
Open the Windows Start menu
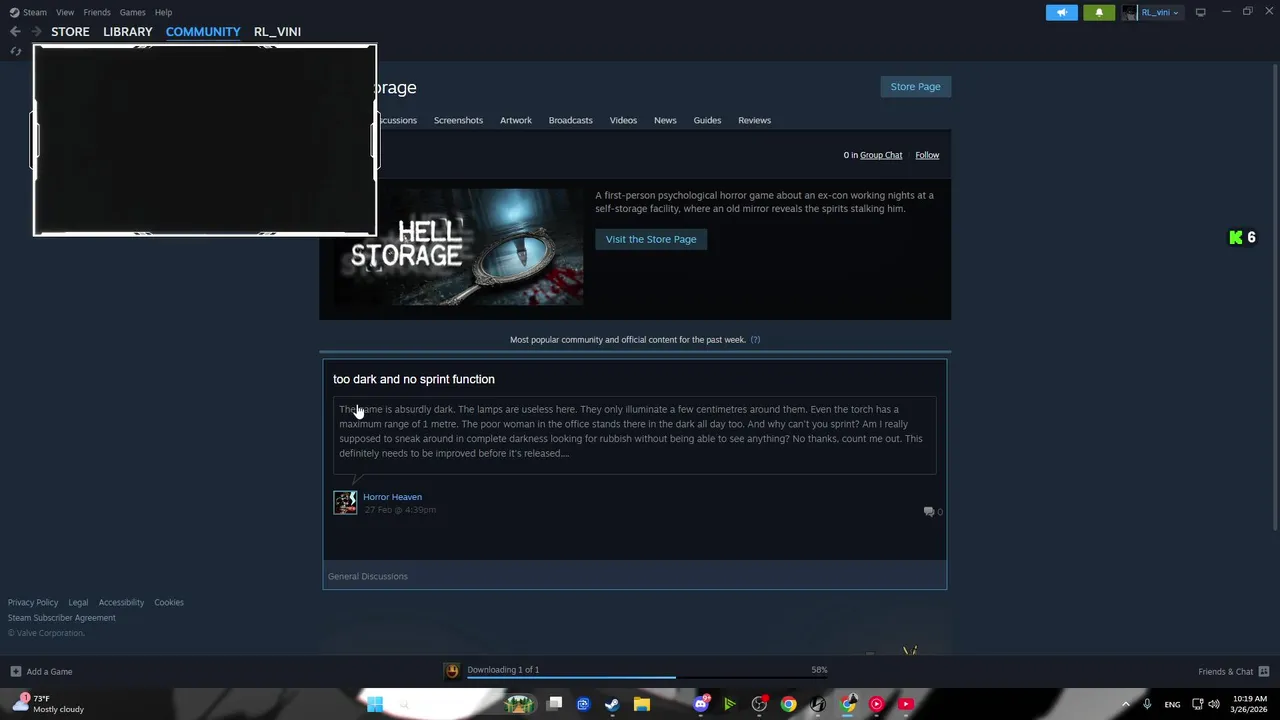[x=375, y=704]
